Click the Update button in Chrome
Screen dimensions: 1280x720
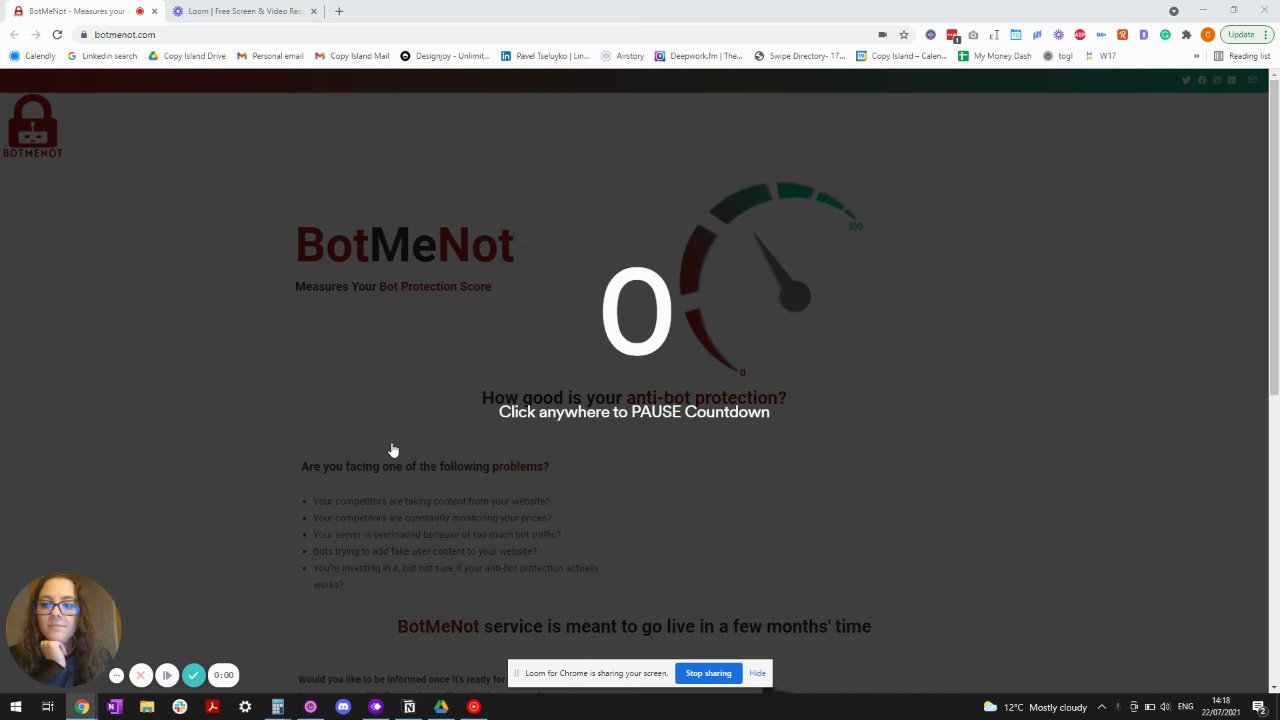pyautogui.click(x=1241, y=35)
